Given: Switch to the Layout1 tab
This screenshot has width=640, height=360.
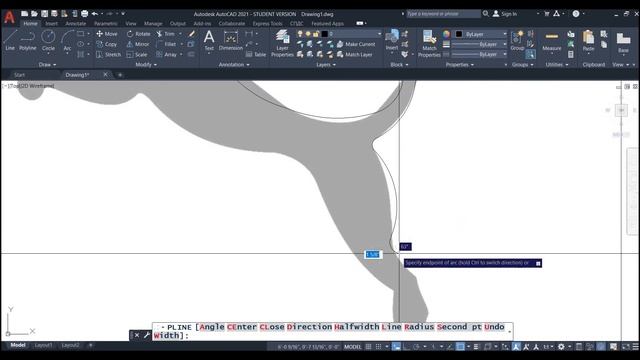Looking at the screenshot, I should tap(43, 345).
